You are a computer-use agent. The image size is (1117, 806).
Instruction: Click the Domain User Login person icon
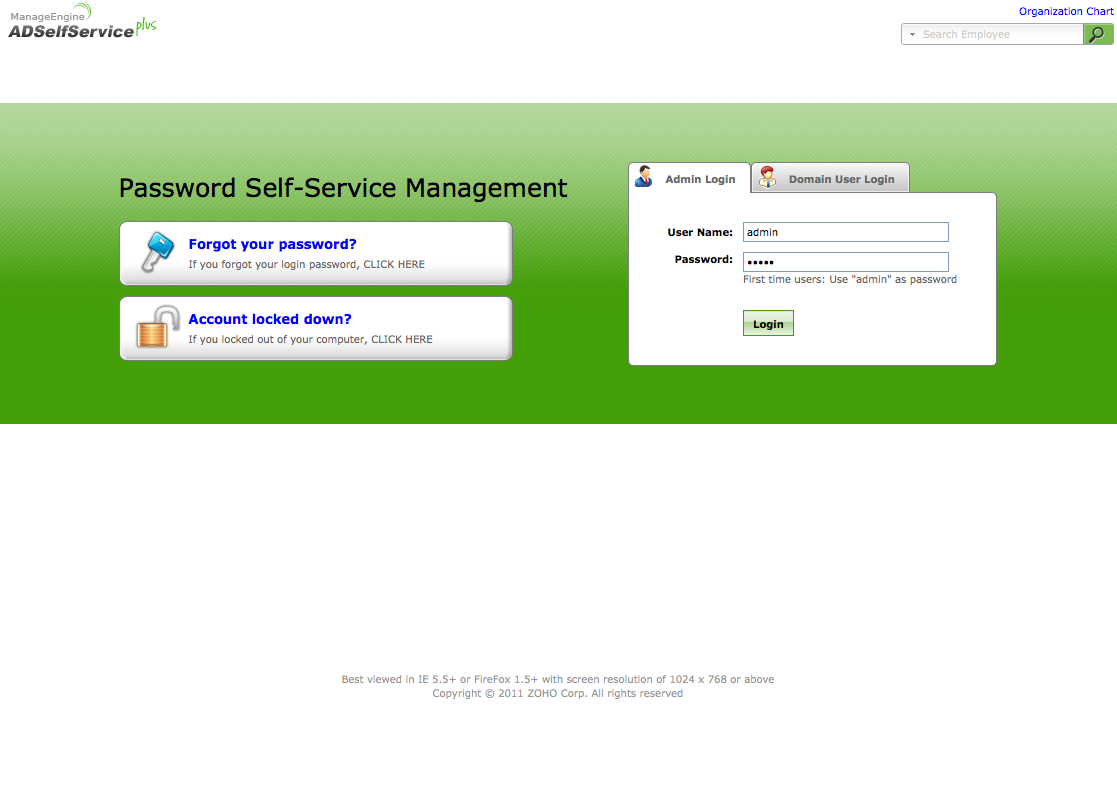pyautogui.click(x=767, y=177)
